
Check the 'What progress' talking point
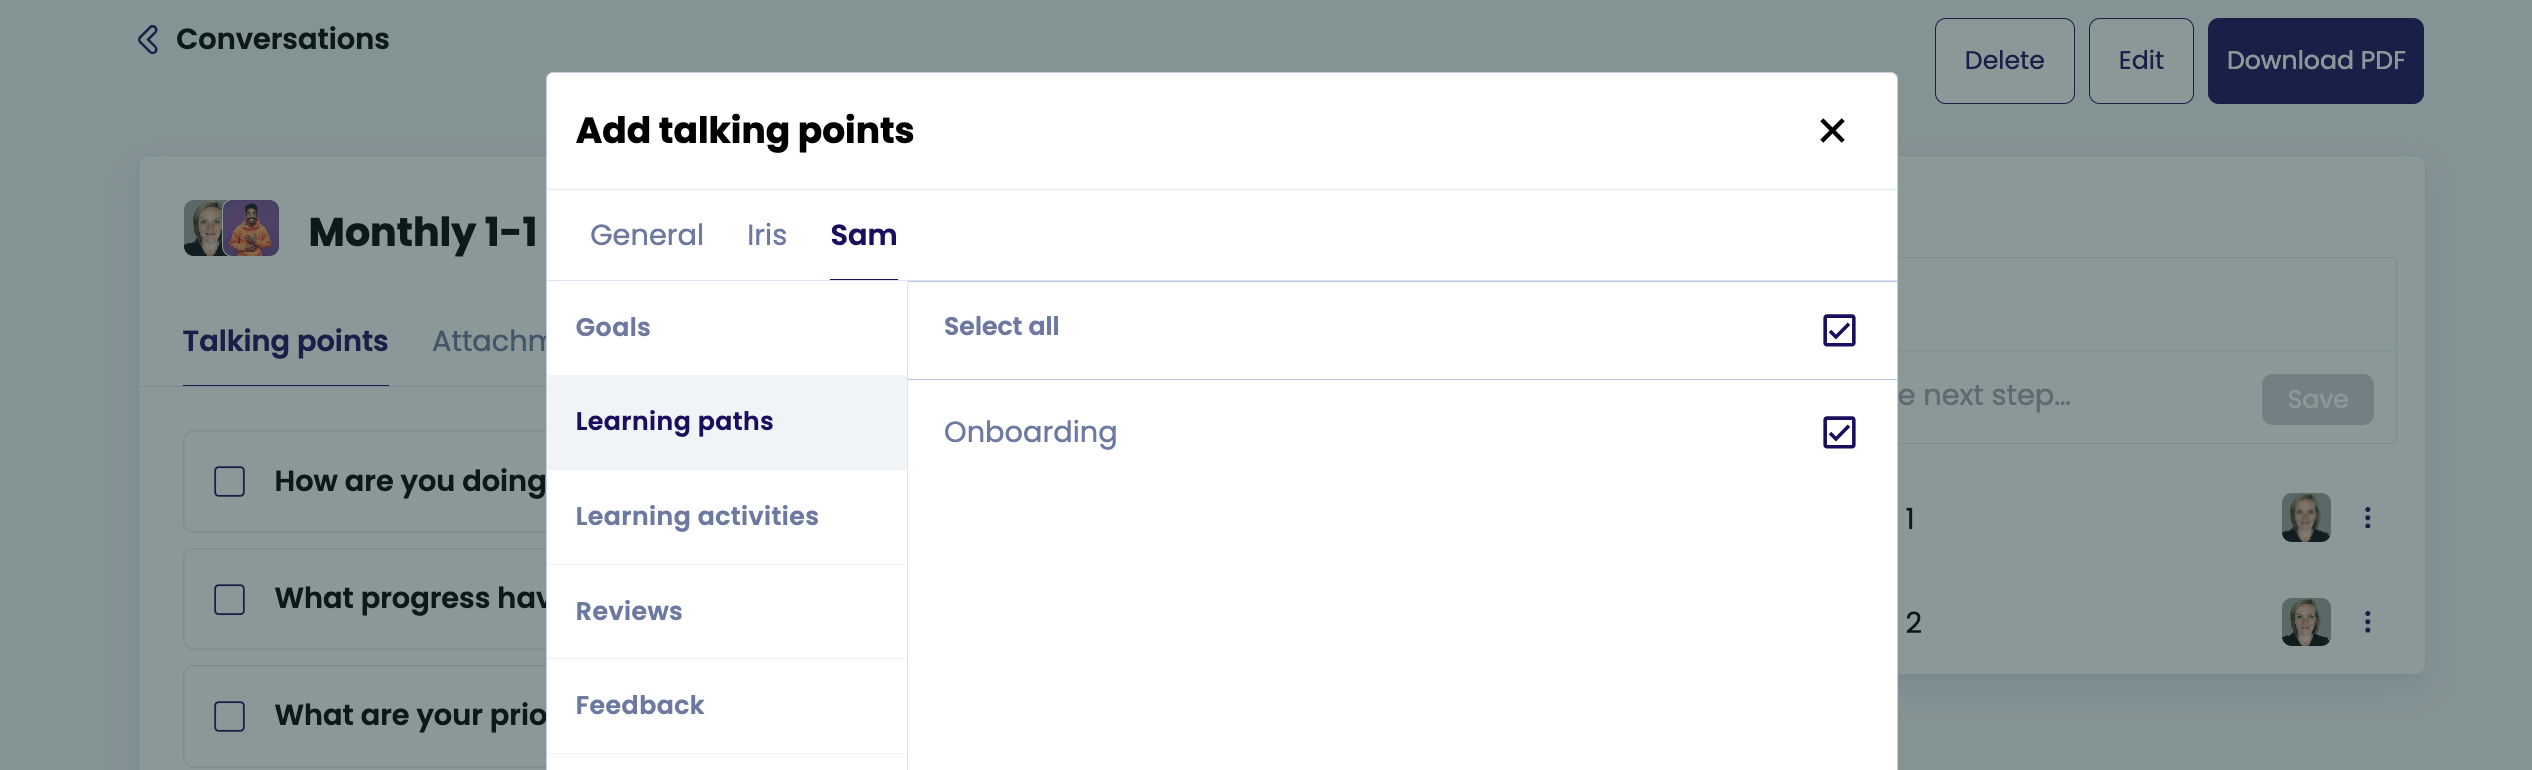(230, 600)
